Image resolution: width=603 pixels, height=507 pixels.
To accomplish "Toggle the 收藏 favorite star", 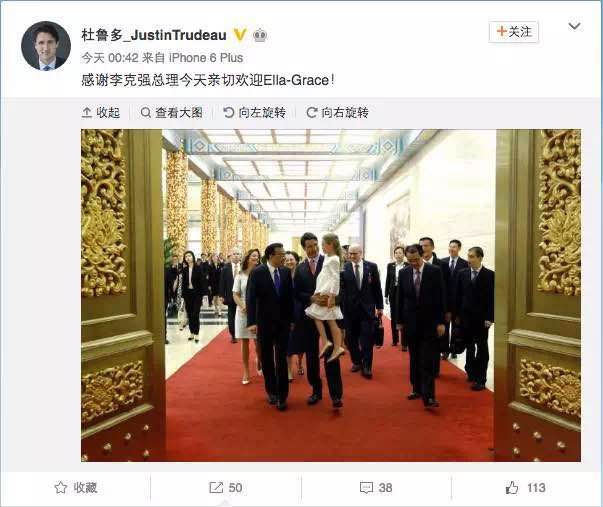I will pyautogui.click(x=76, y=488).
